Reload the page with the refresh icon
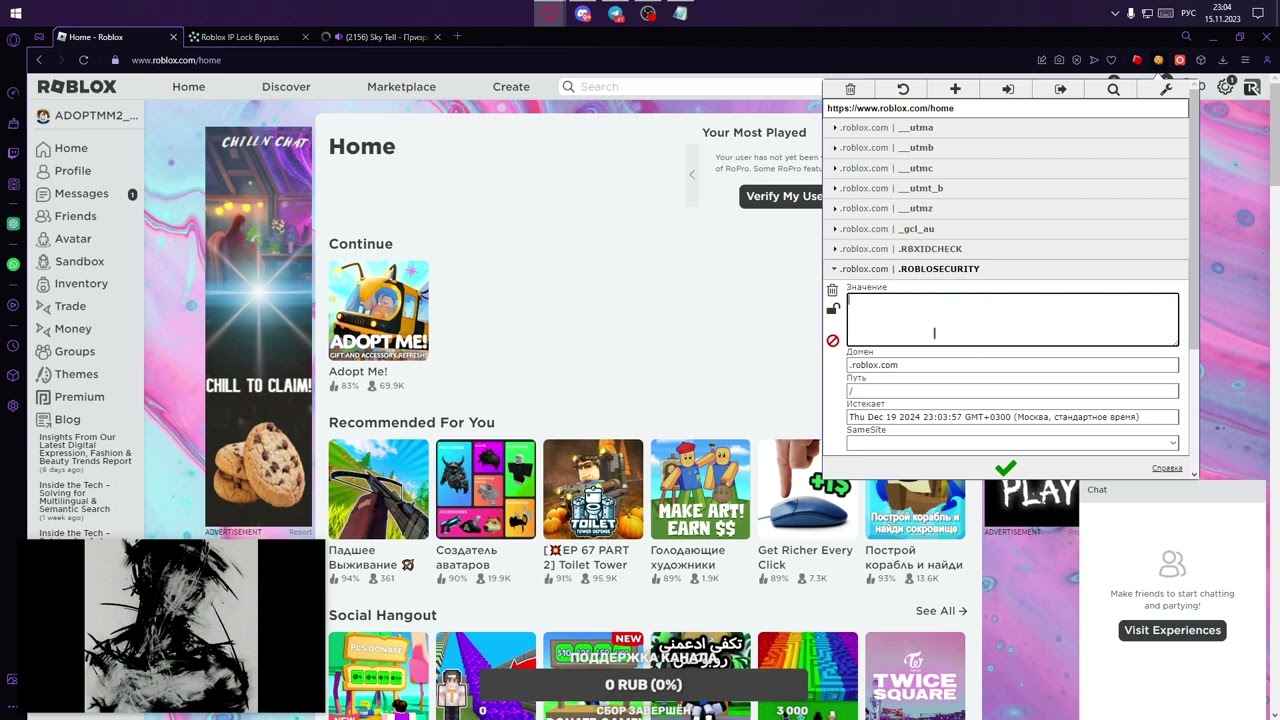 point(83,60)
